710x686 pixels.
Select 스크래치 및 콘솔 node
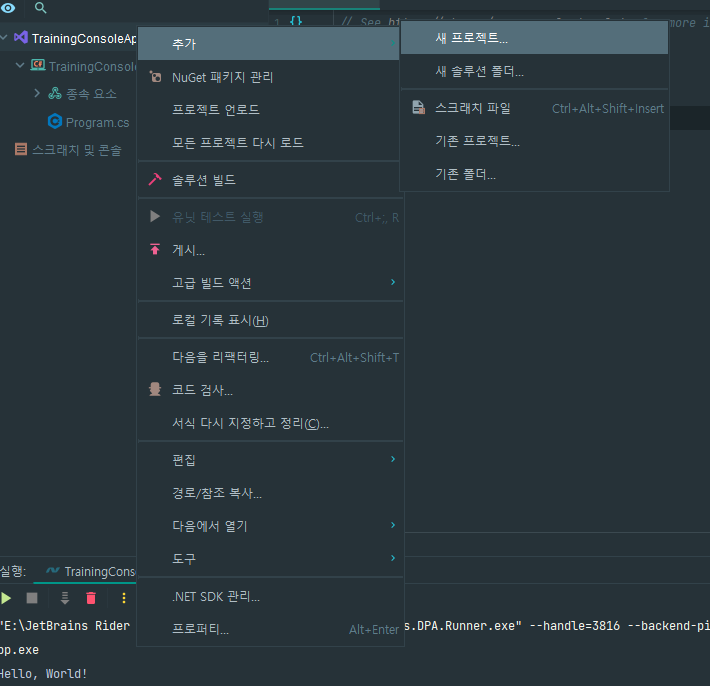(x=77, y=150)
